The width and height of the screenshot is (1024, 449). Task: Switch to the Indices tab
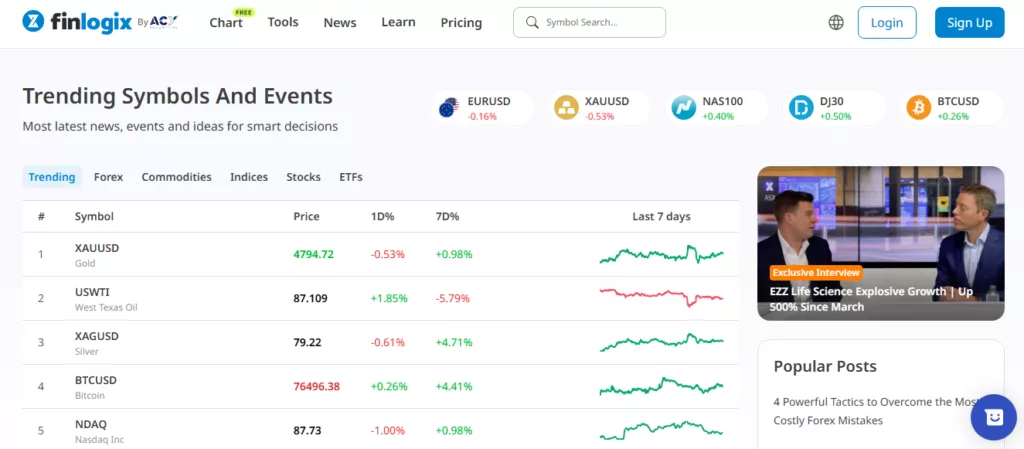249,177
